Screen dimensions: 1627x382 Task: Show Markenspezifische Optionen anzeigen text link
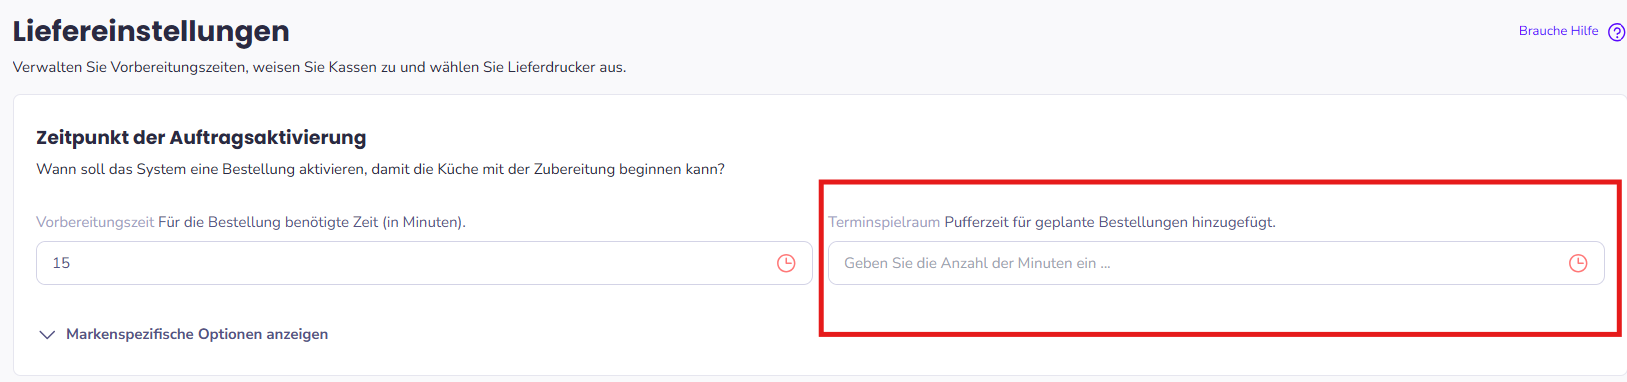(x=197, y=334)
